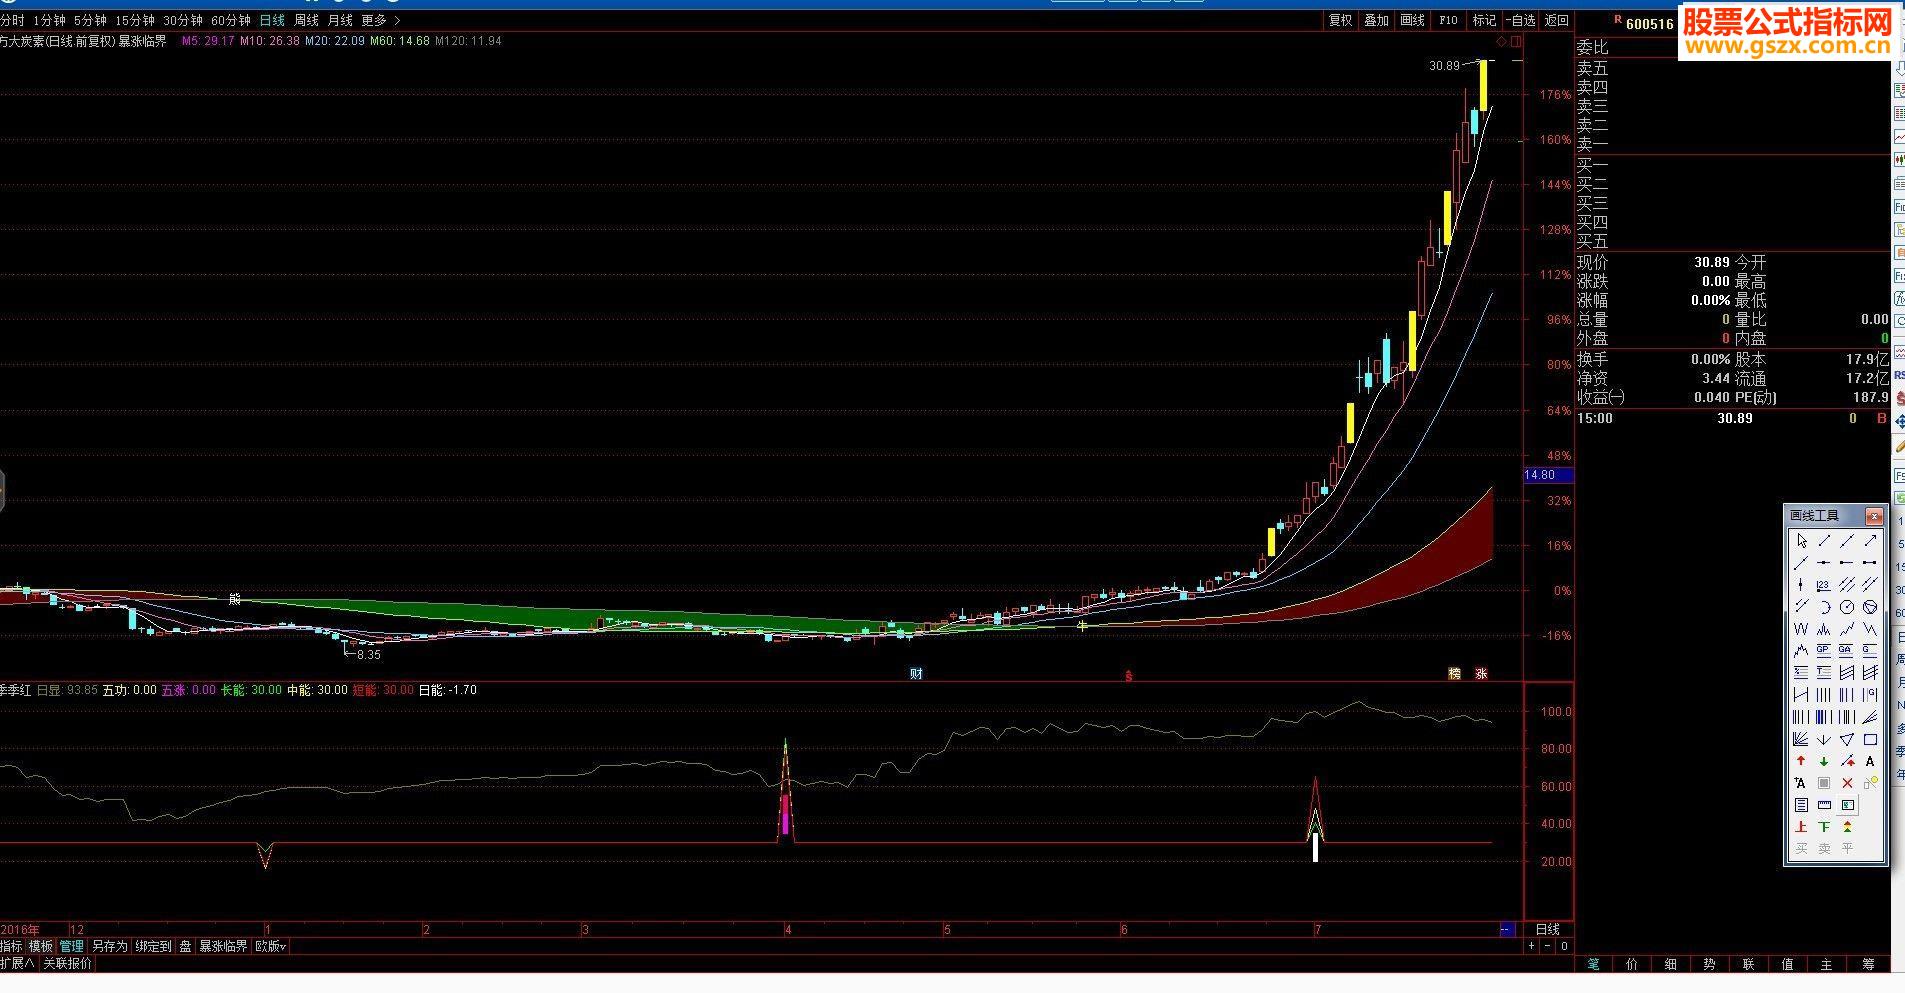Screen dimensions: 1905x993
Task: Select the percent retracement lines tool
Action: click(1801, 672)
